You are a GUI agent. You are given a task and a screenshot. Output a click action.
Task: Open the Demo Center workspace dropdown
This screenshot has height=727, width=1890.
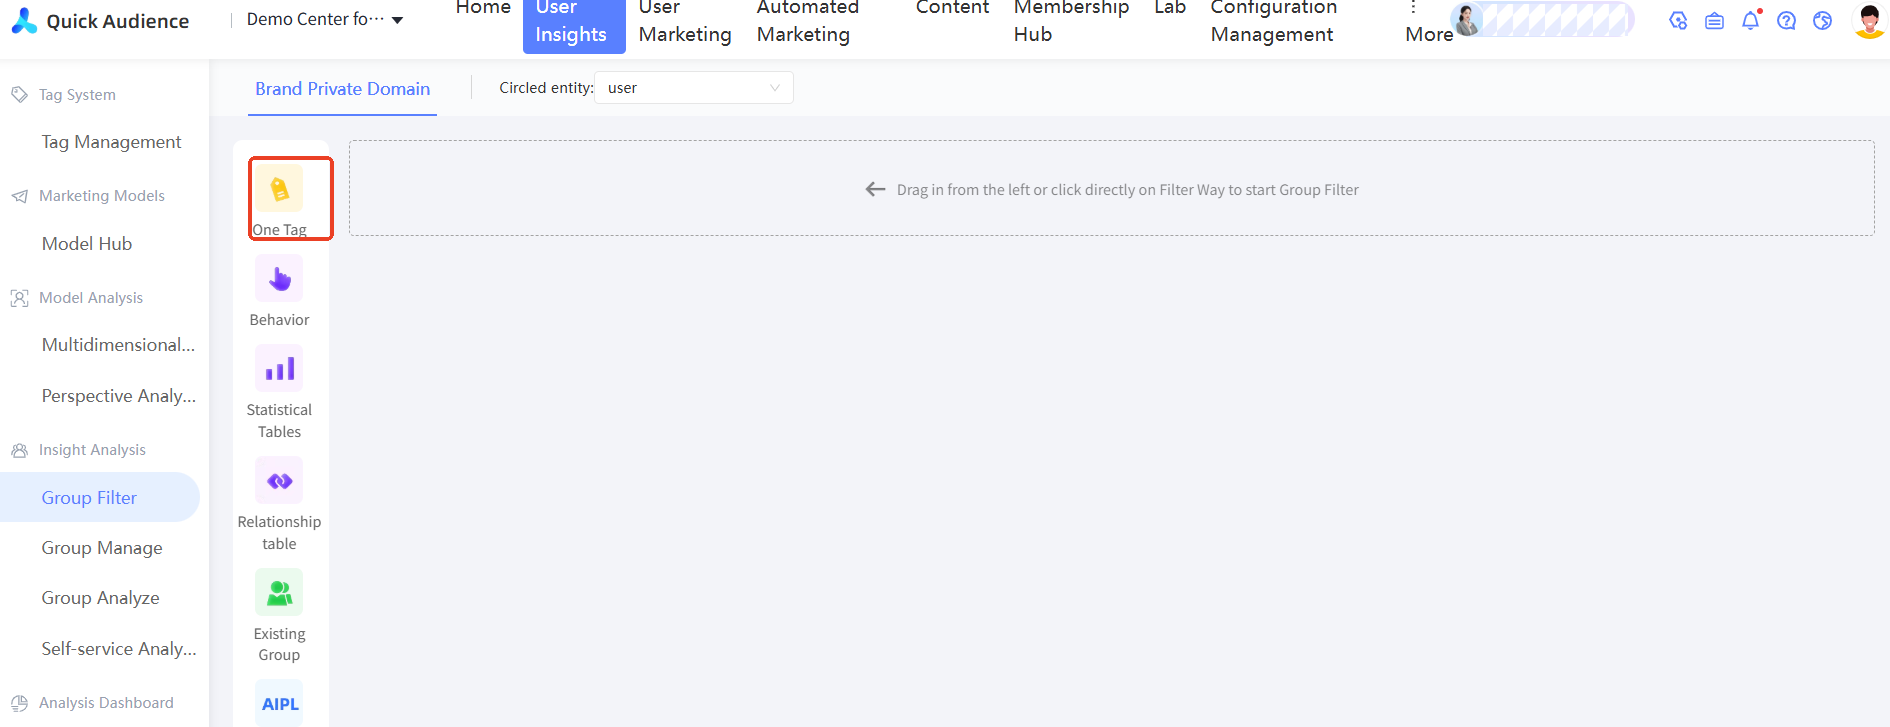click(x=324, y=19)
